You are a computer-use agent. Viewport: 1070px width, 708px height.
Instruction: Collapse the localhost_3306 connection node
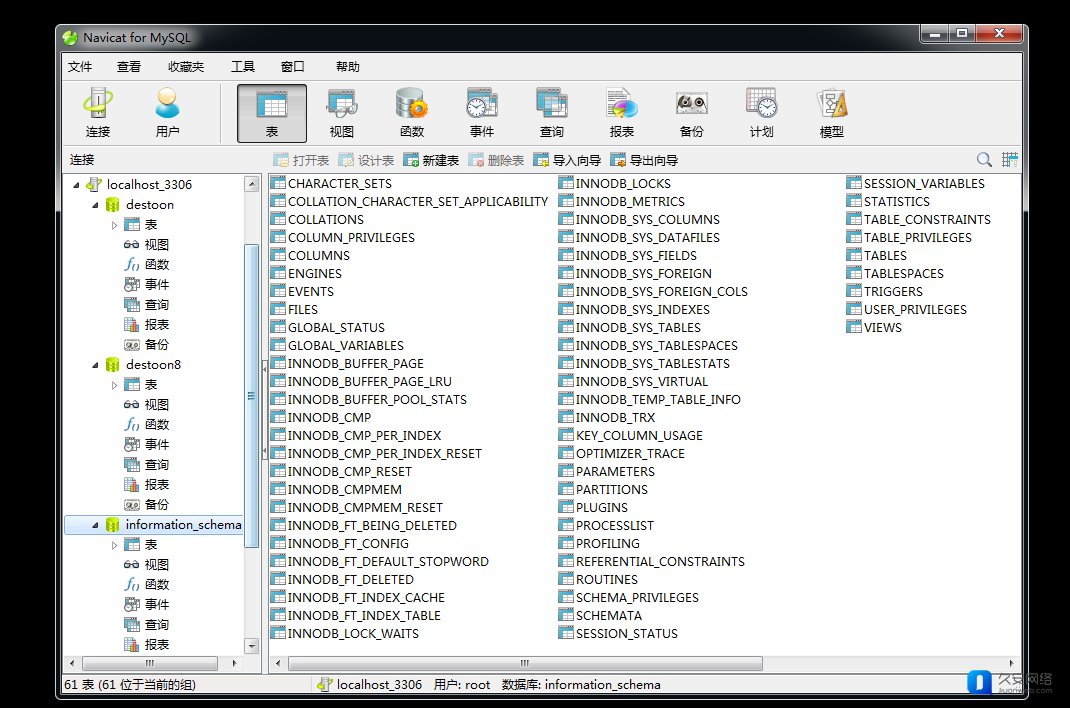[x=76, y=185]
